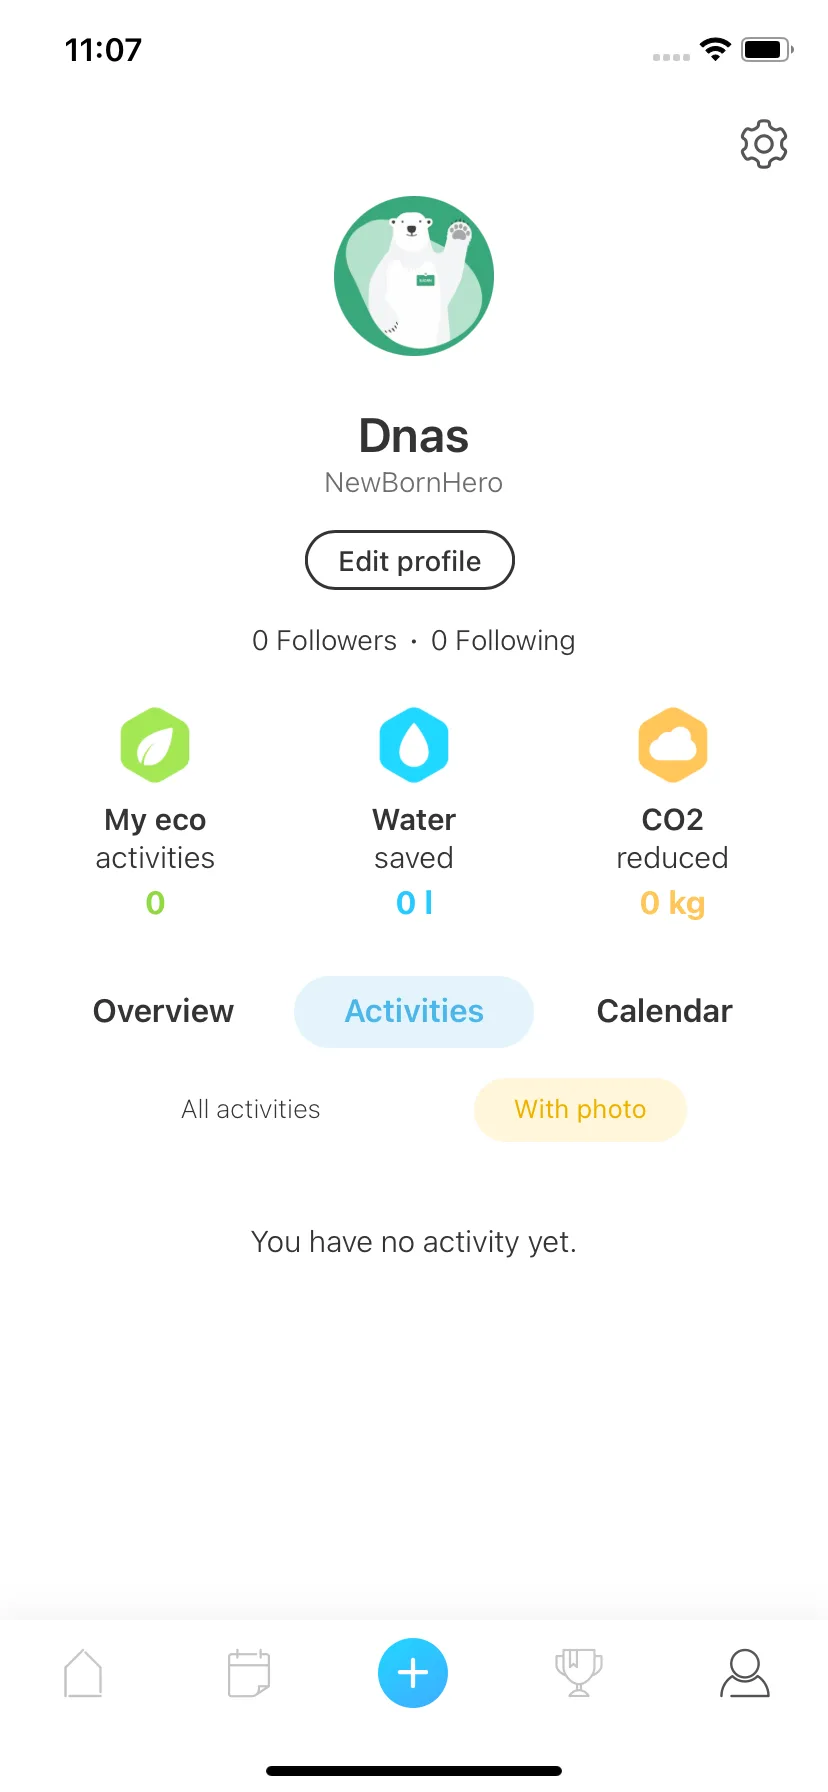
Task: Tap the orange CO2 cloud icon
Action: point(673,745)
